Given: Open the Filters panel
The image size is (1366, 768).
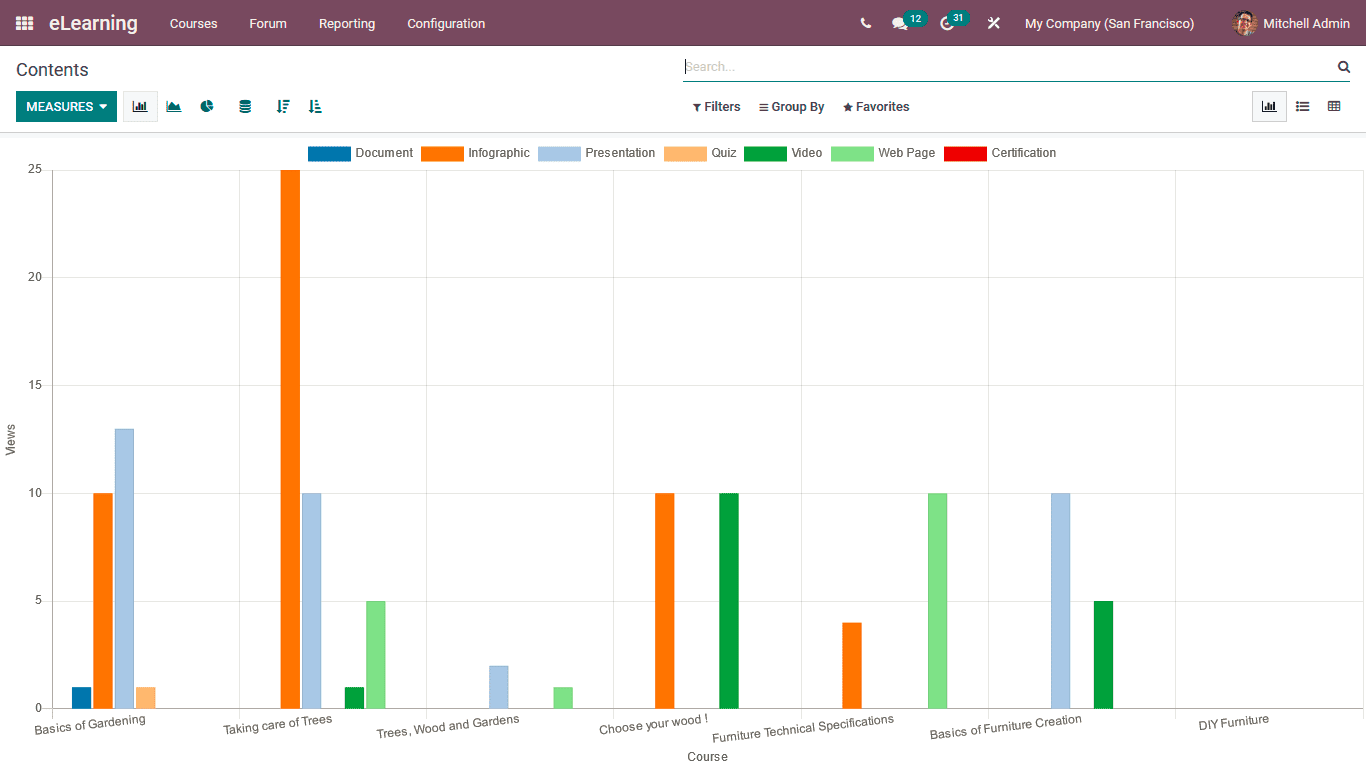Looking at the screenshot, I should tap(716, 106).
